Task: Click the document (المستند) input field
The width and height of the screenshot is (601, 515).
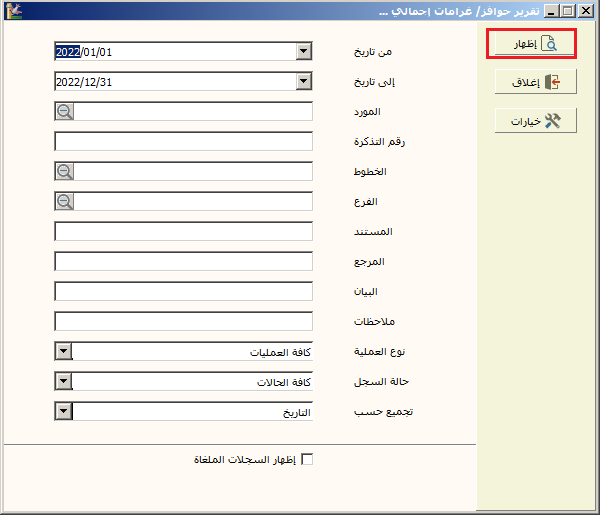Action: (x=184, y=232)
